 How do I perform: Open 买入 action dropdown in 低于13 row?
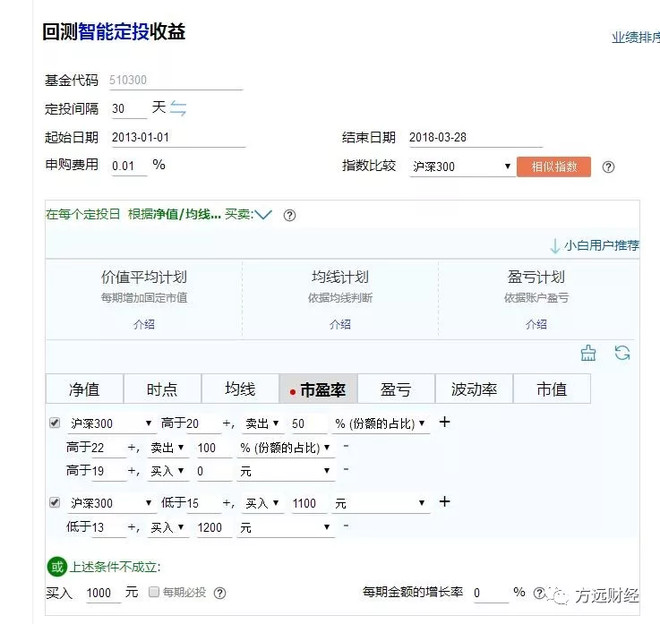[167, 528]
